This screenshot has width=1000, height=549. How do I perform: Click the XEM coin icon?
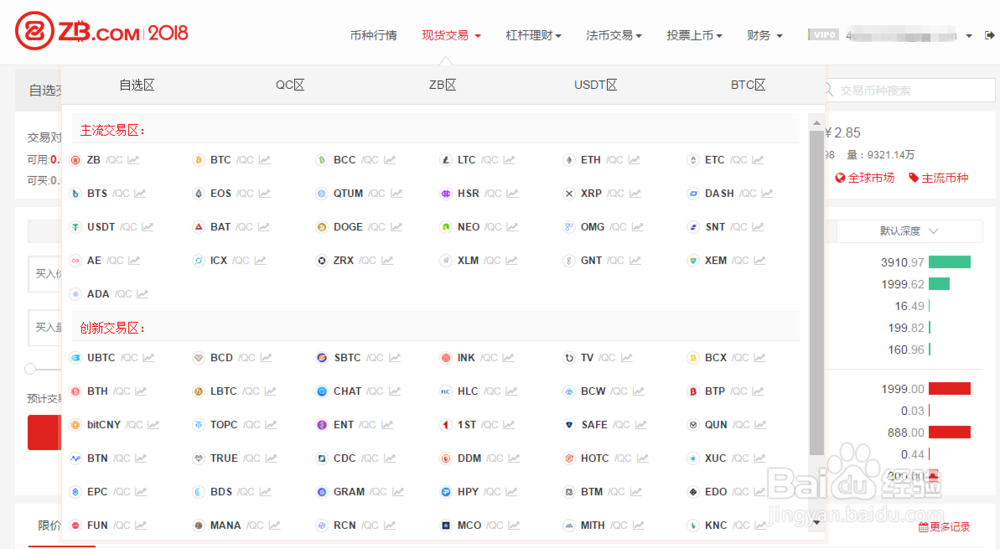click(693, 260)
